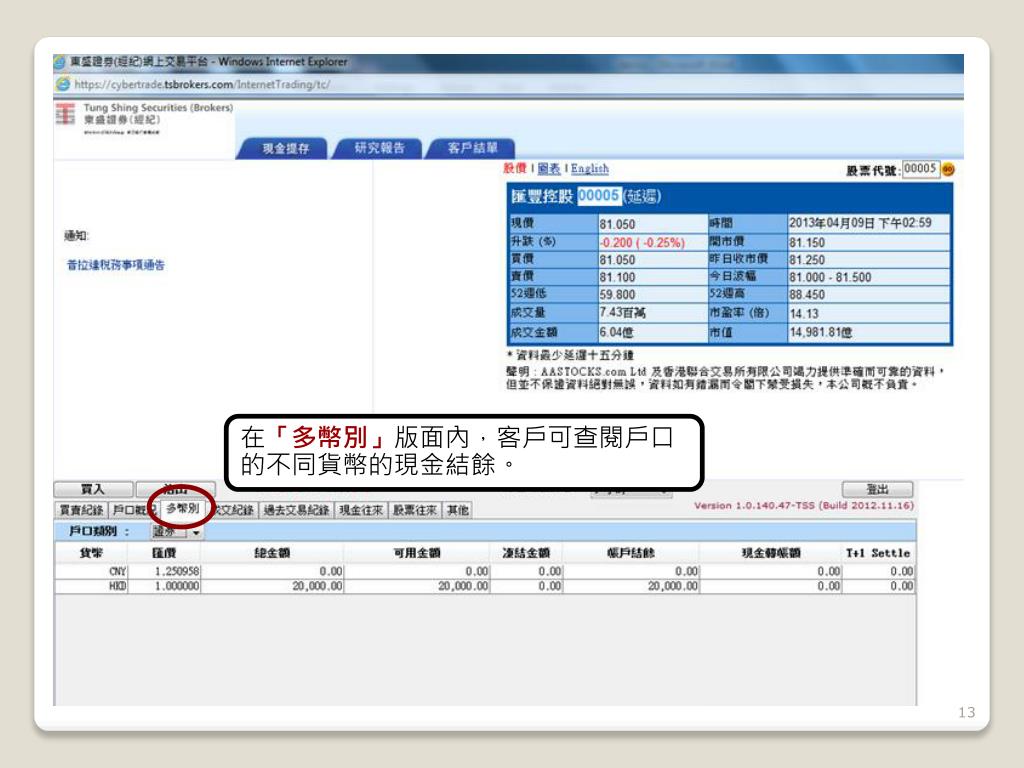Click the change value -0.200 (-0.25%)
The image size is (1024, 768).
[643, 242]
